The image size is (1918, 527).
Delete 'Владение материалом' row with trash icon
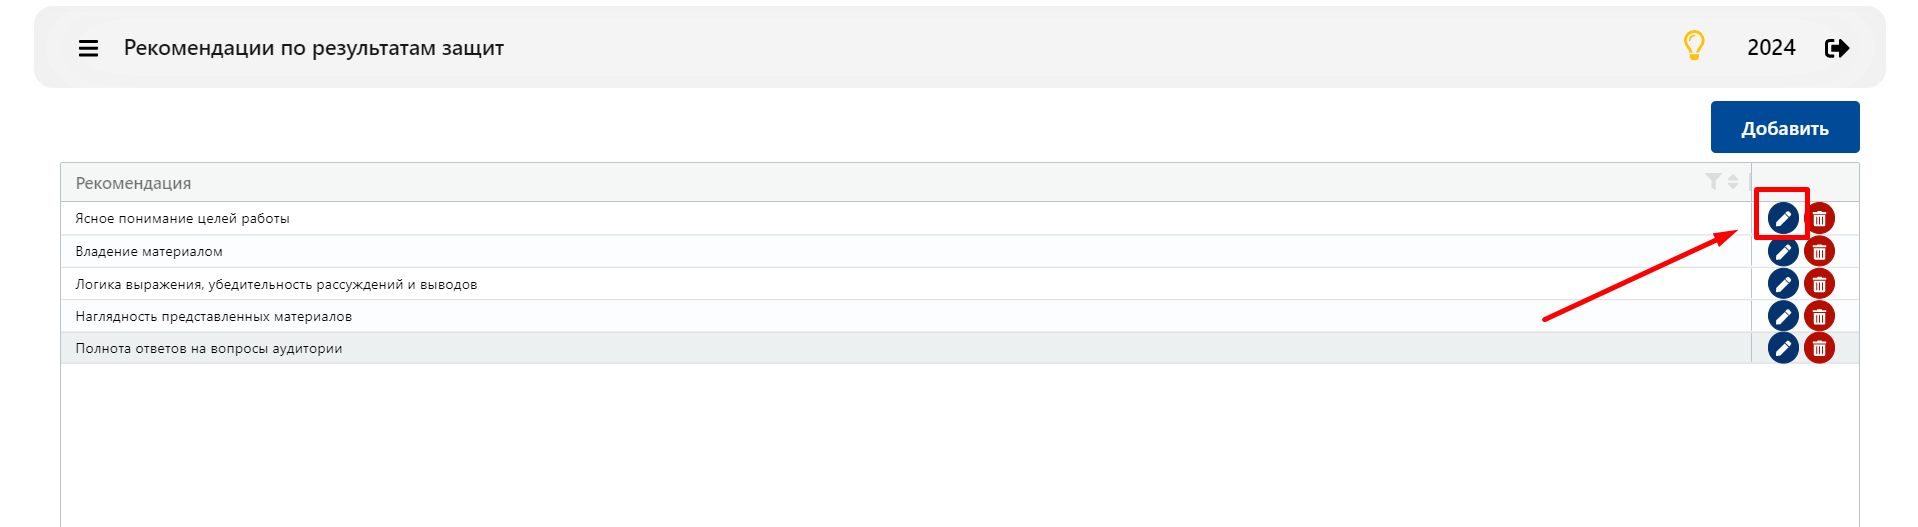1819,251
